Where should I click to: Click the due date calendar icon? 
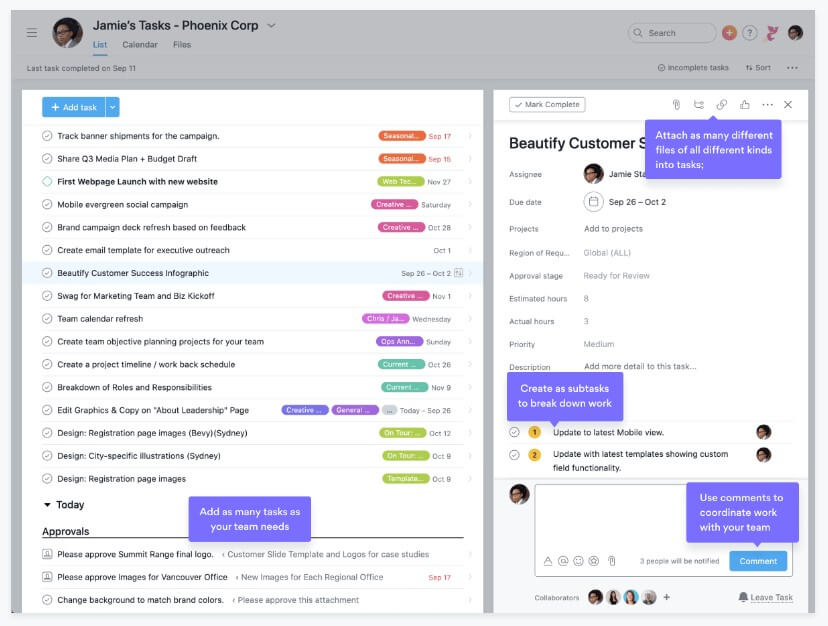point(594,202)
